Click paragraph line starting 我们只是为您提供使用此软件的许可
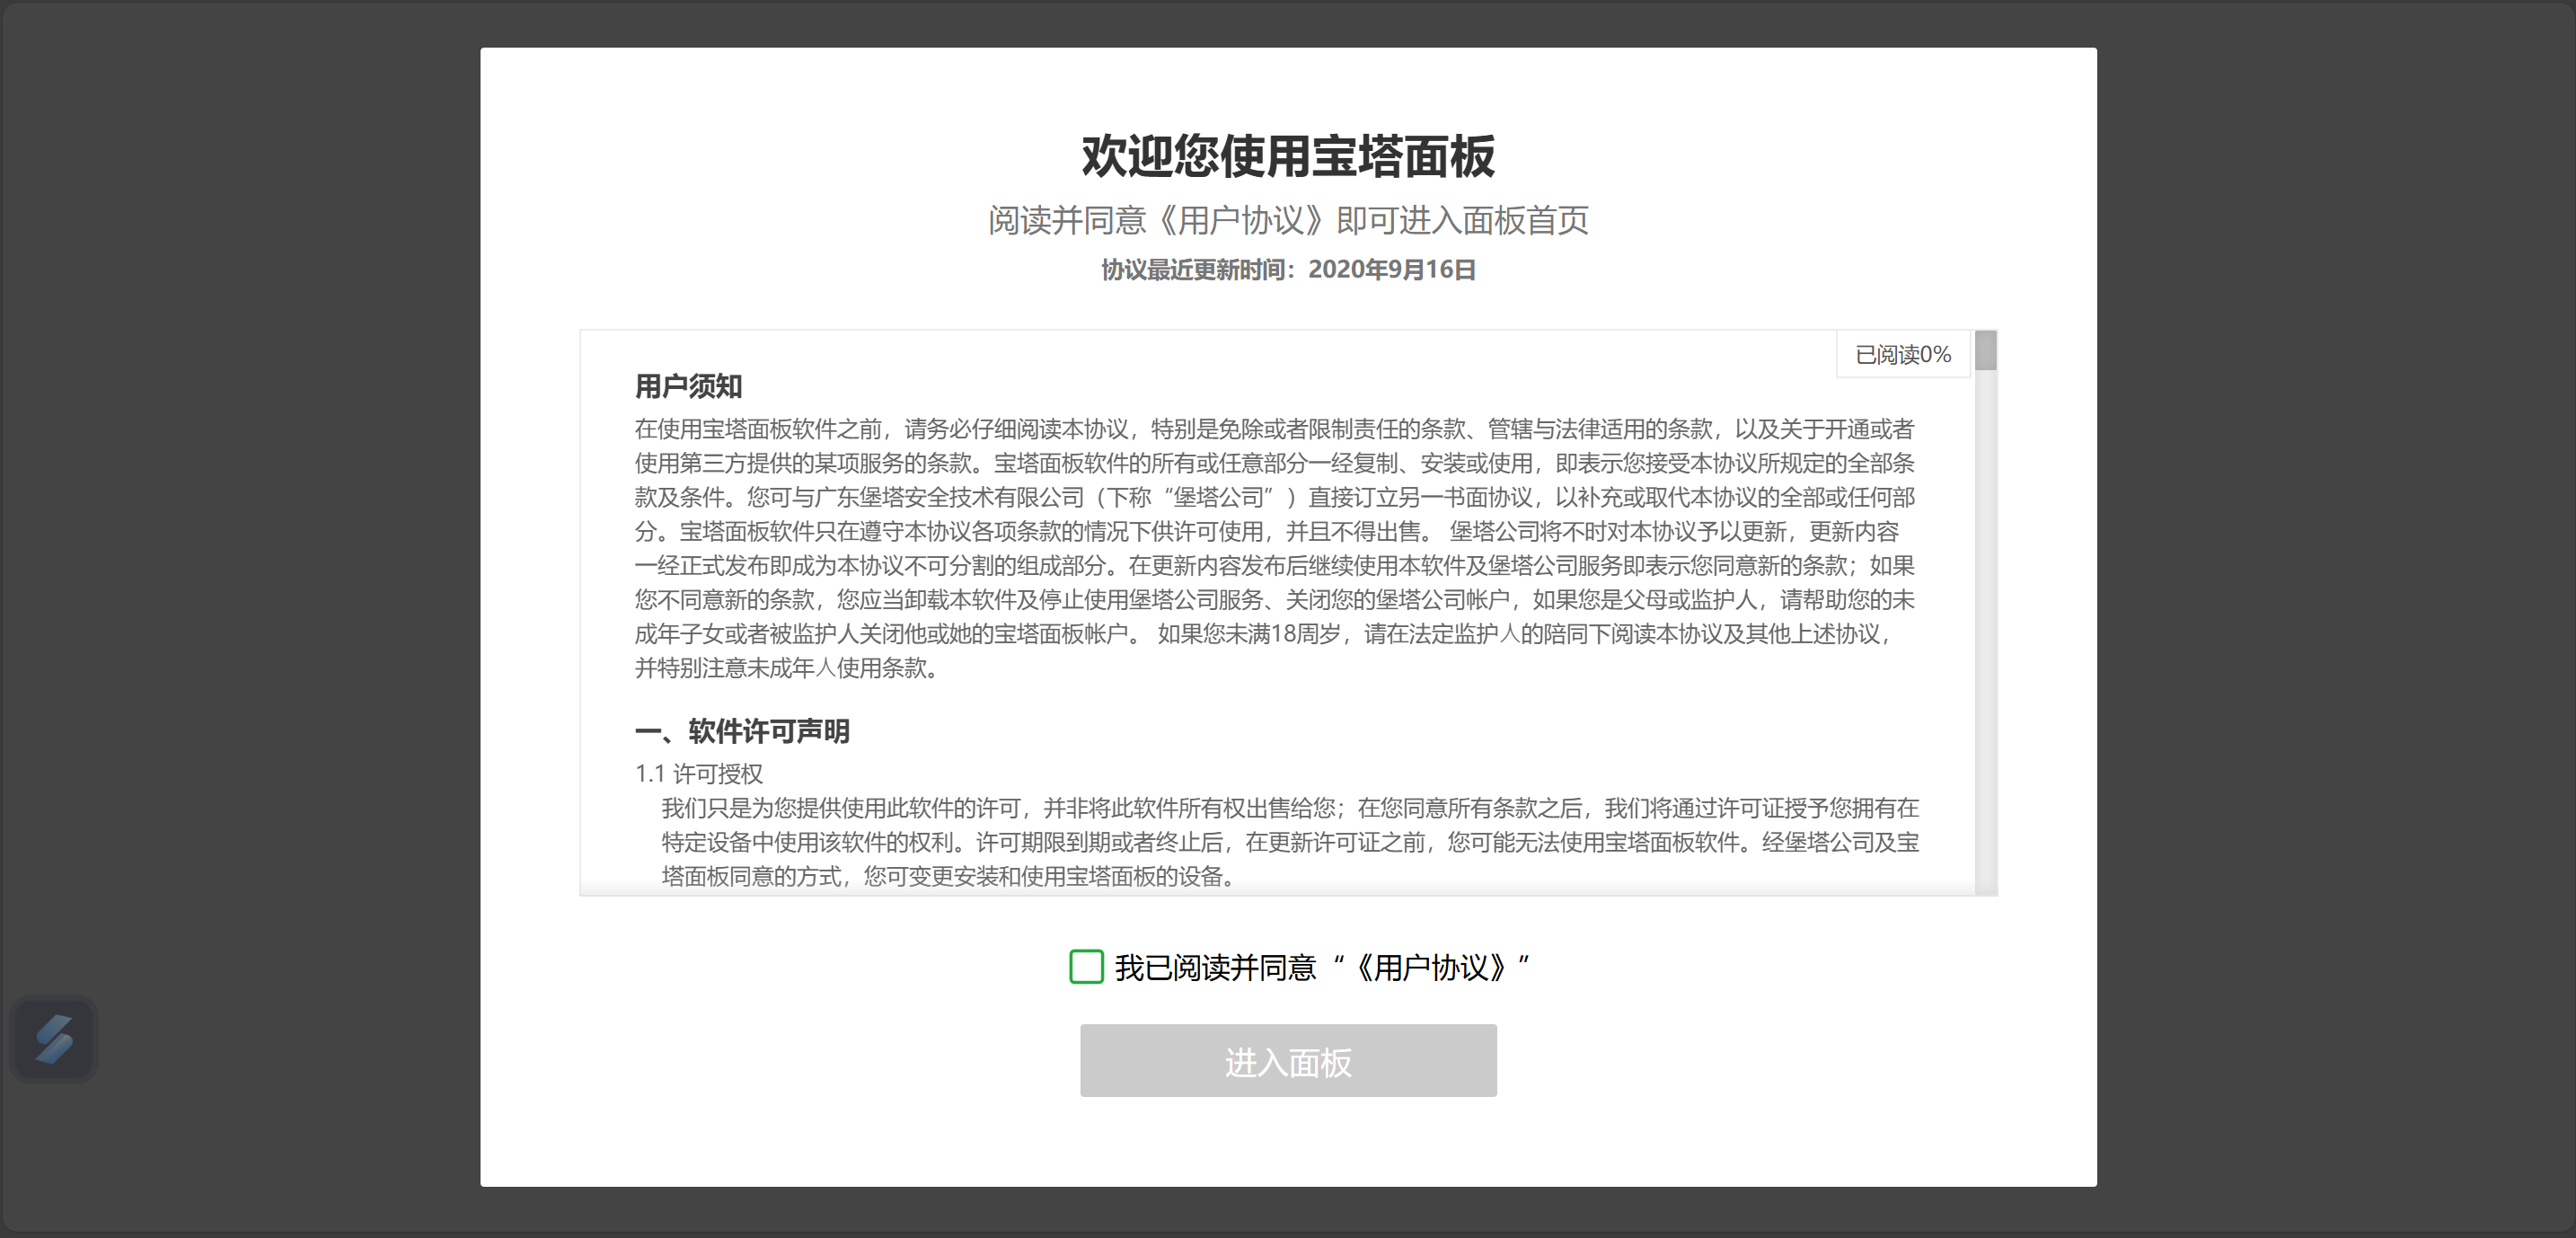This screenshot has width=2576, height=1238. [1290, 808]
